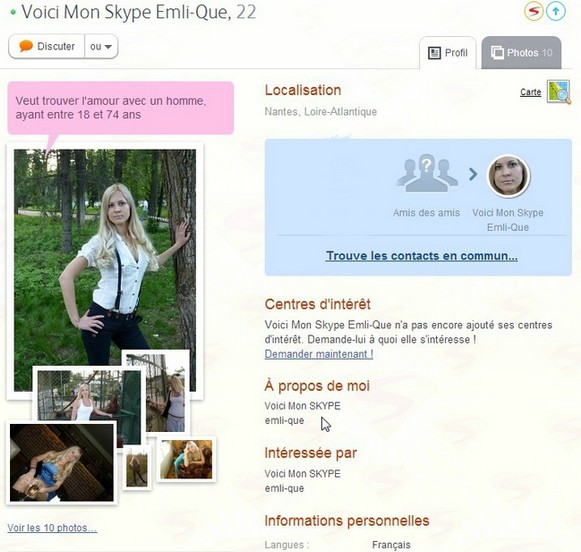The width and height of the screenshot is (581, 552).
Task: Click the chevron arrow between friends and avatar
Action: [x=473, y=174]
